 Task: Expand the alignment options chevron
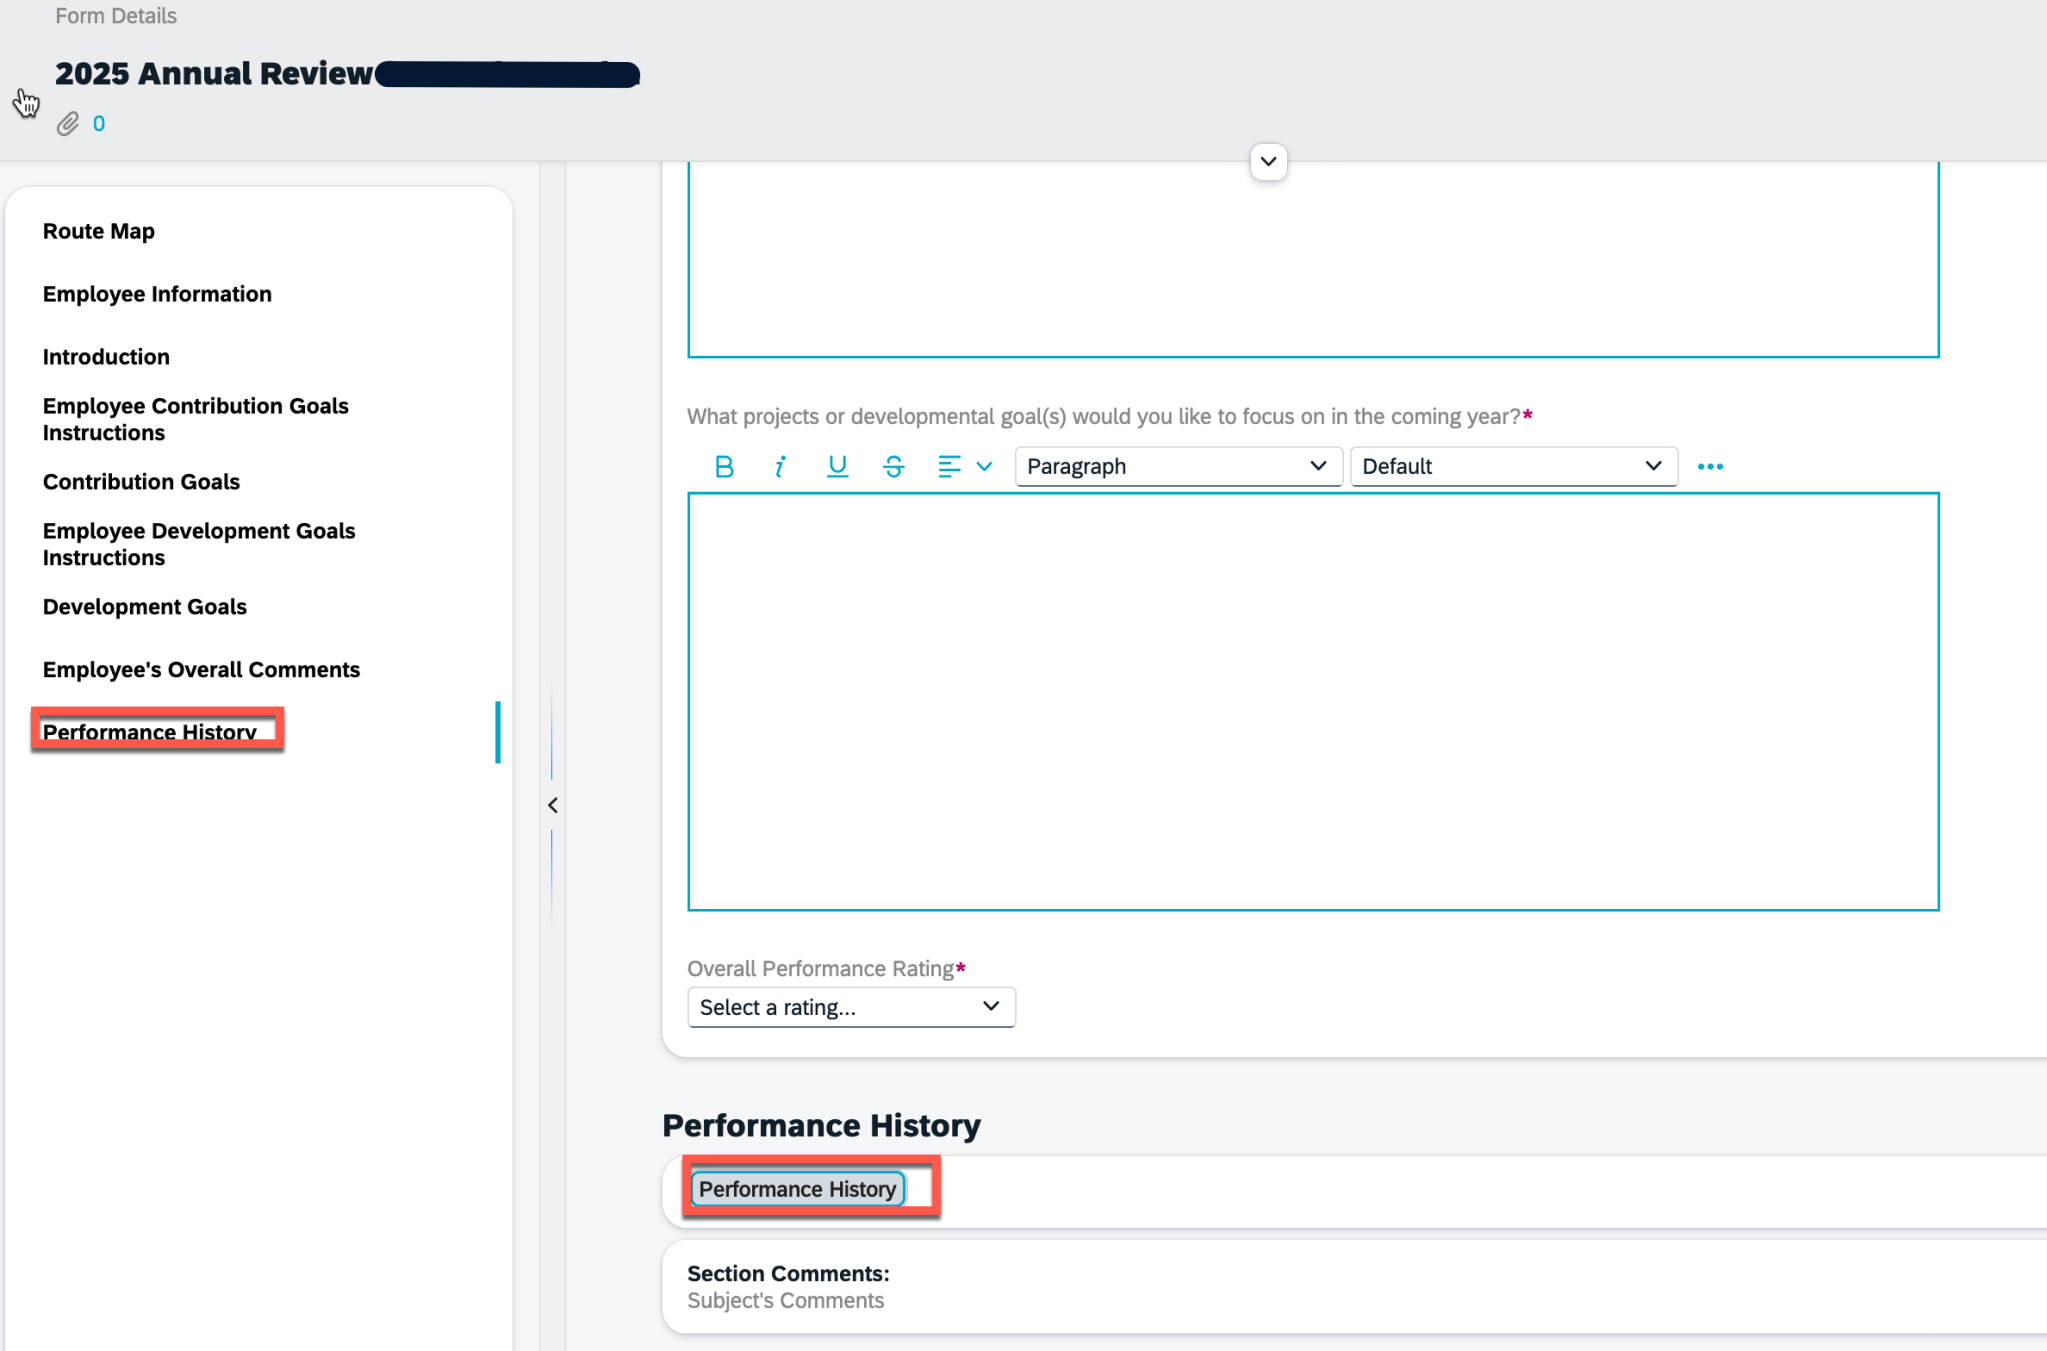tap(984, 466)
